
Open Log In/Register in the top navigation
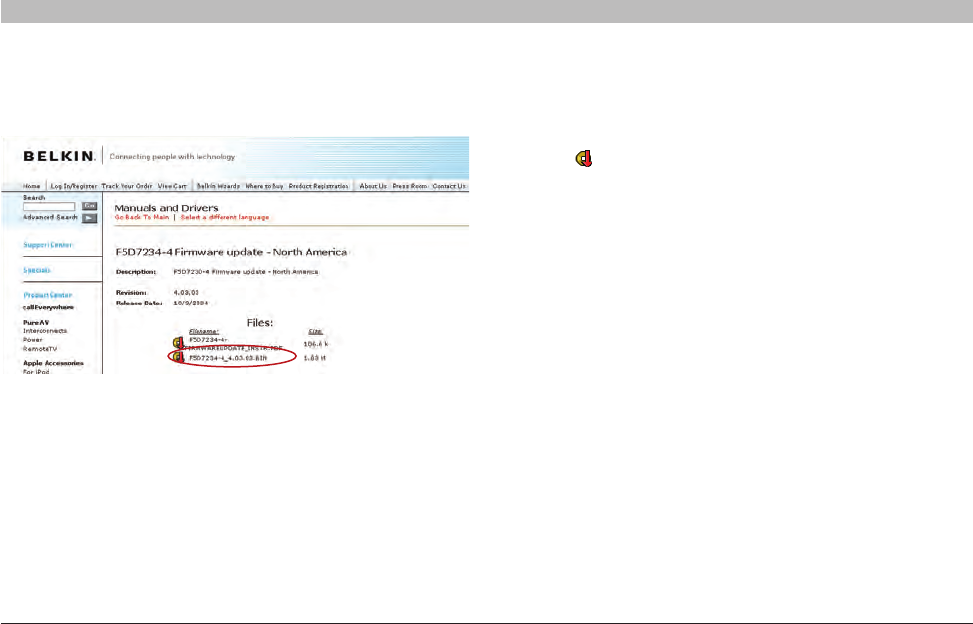(74, 186)
